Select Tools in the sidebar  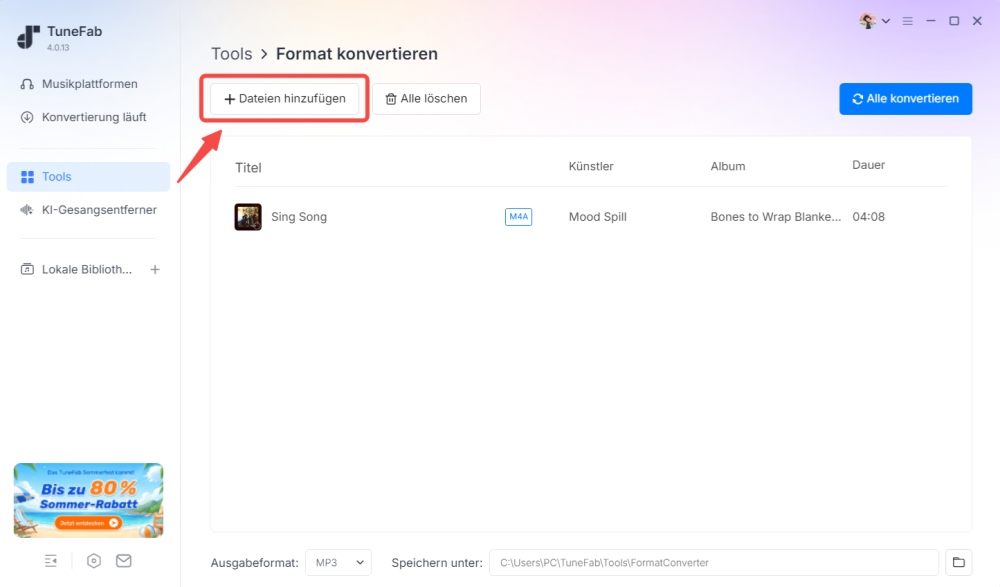coord(88,177)
